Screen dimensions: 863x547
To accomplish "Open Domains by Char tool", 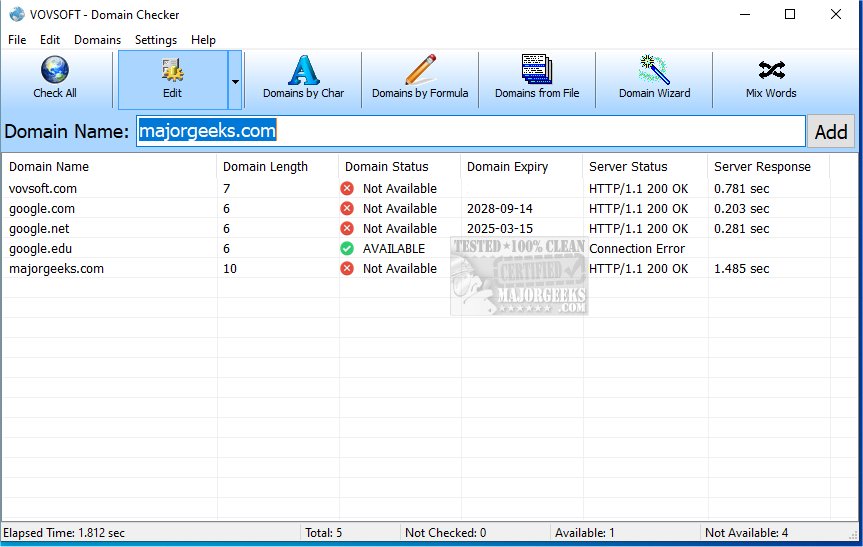I will point(303,71).
